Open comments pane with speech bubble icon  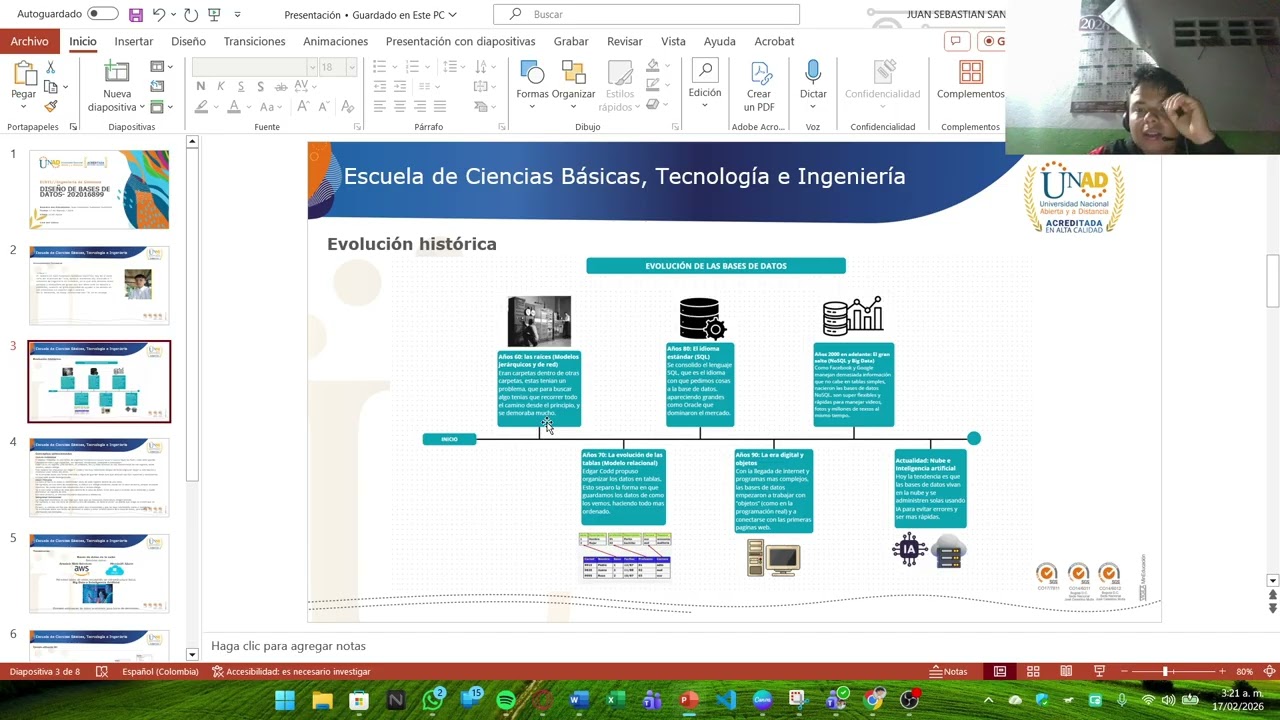click(955, 41)
